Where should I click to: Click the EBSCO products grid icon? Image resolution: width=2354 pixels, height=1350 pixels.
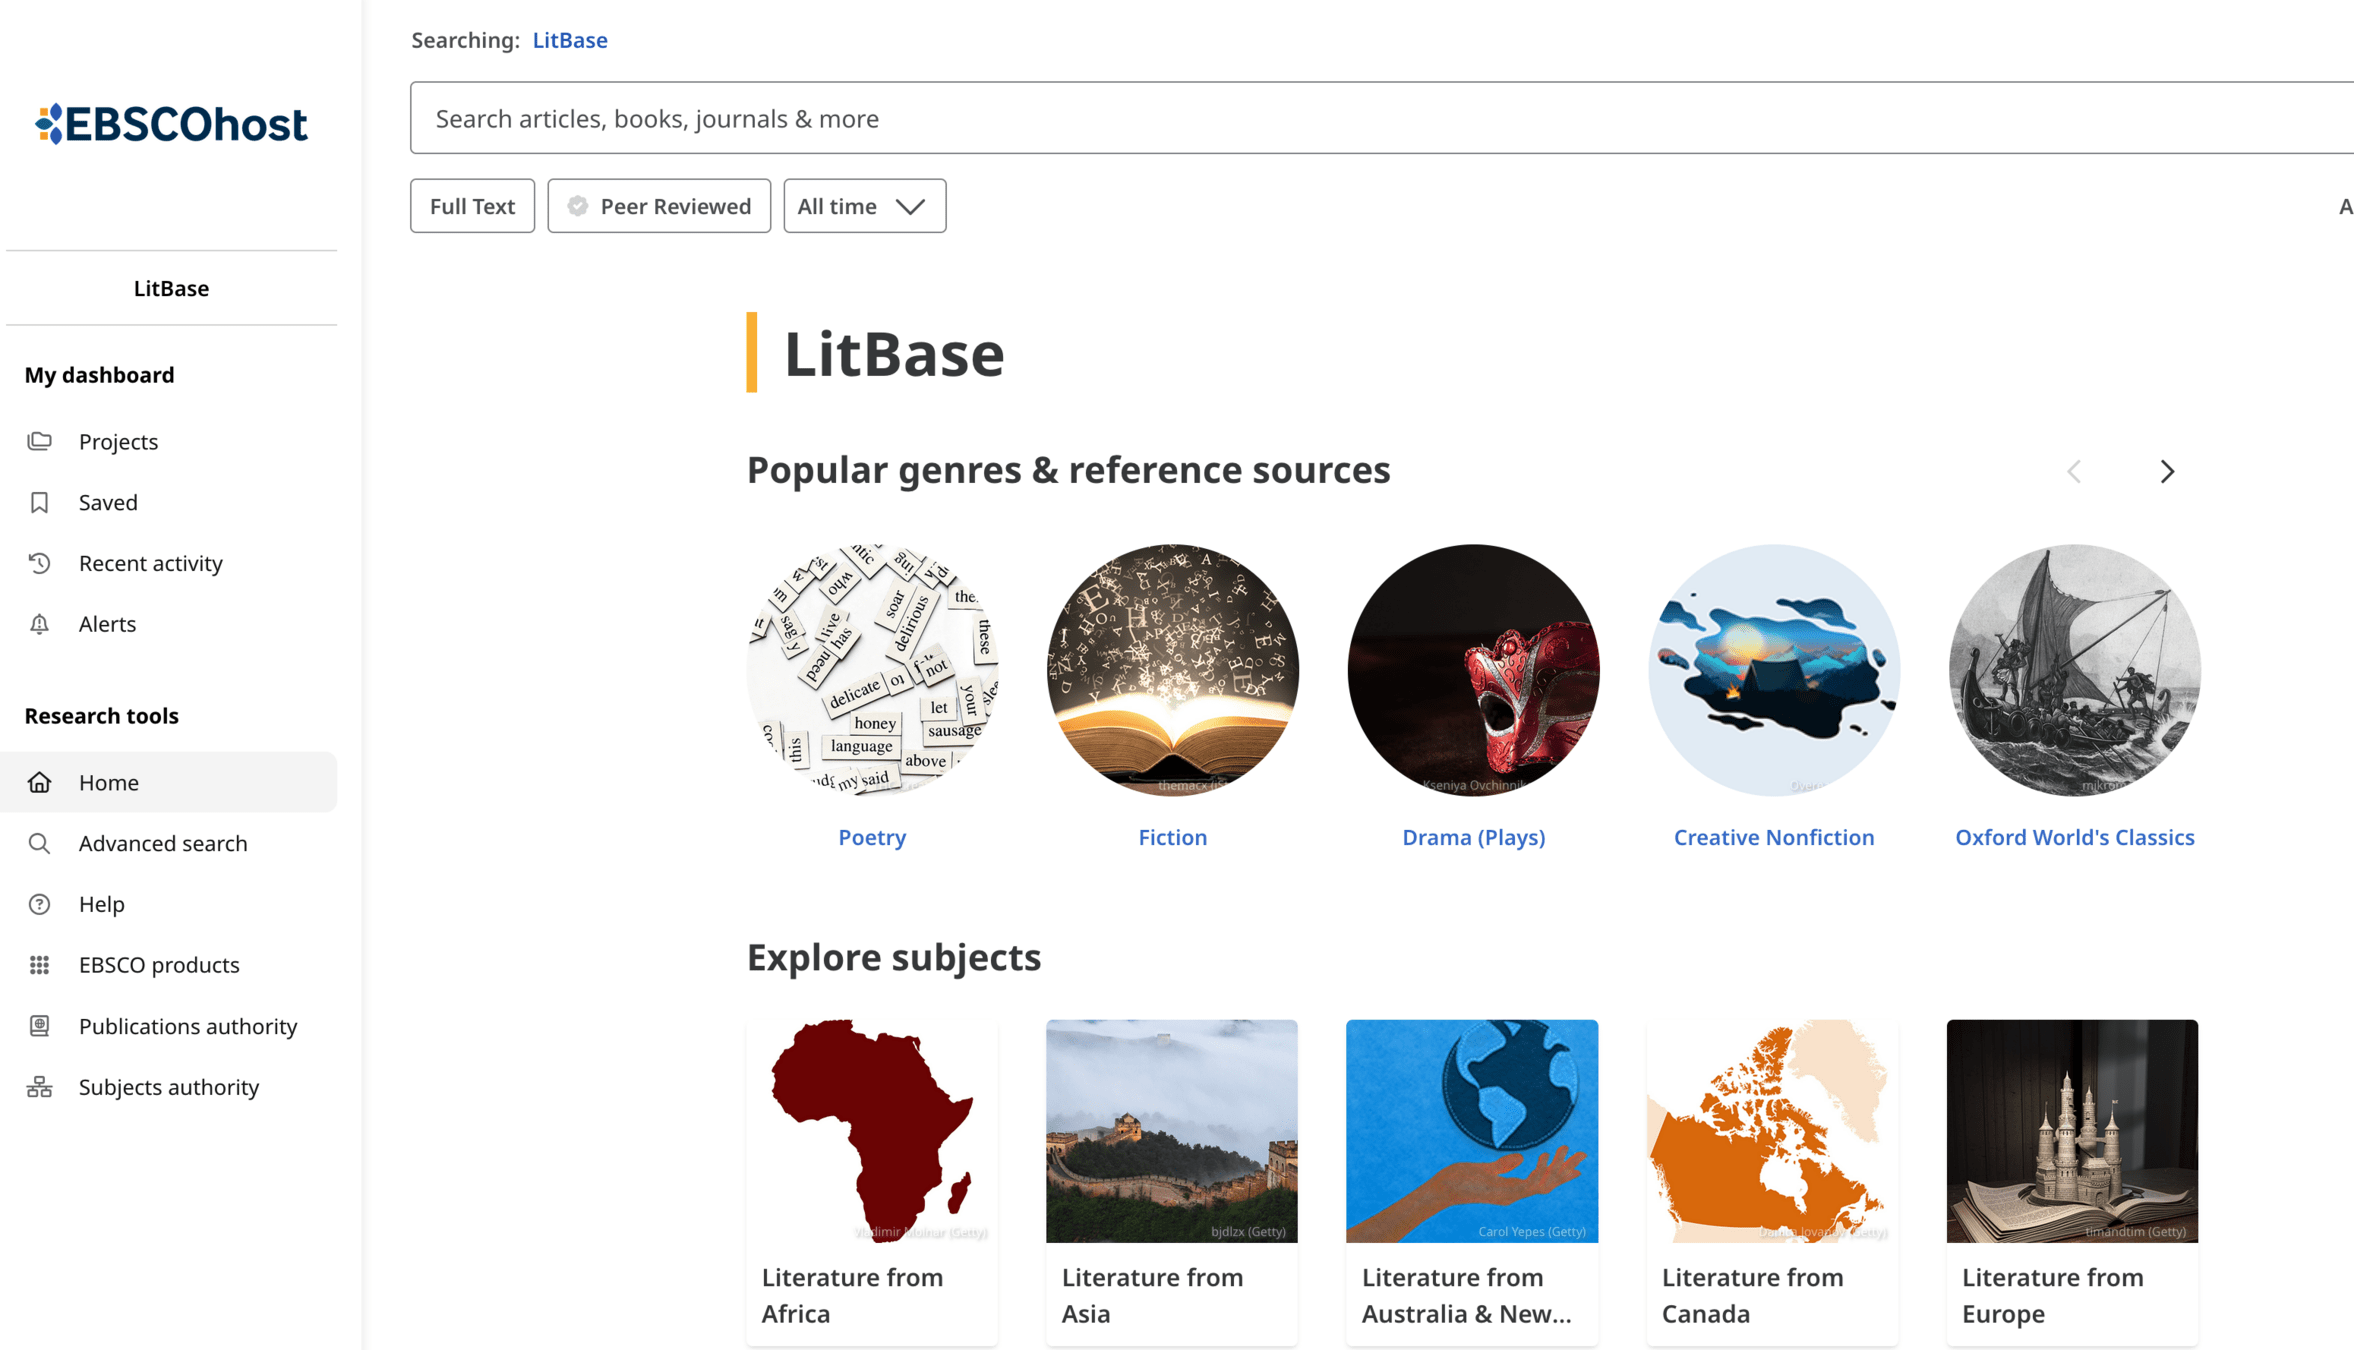(x=39, y=965)
